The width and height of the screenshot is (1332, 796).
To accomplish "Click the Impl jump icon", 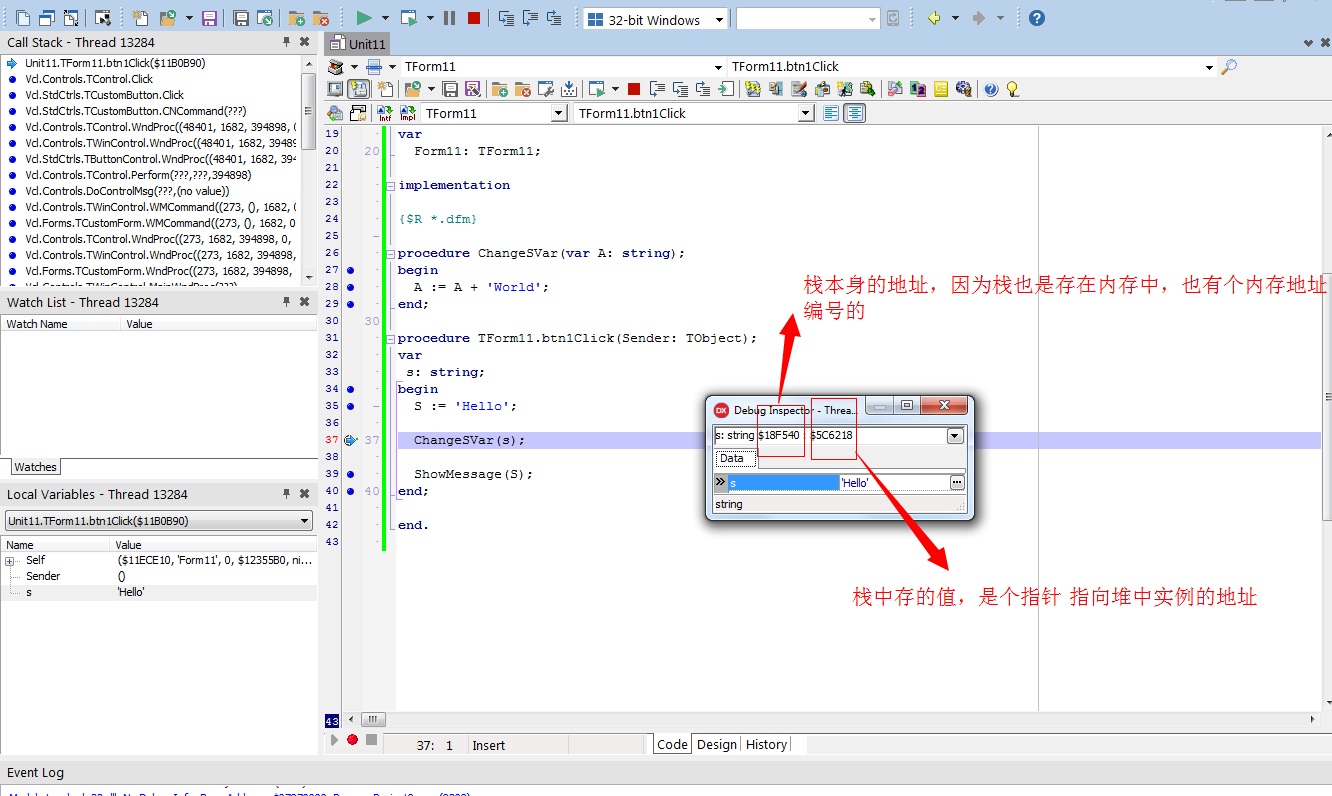I will (407, 113).
